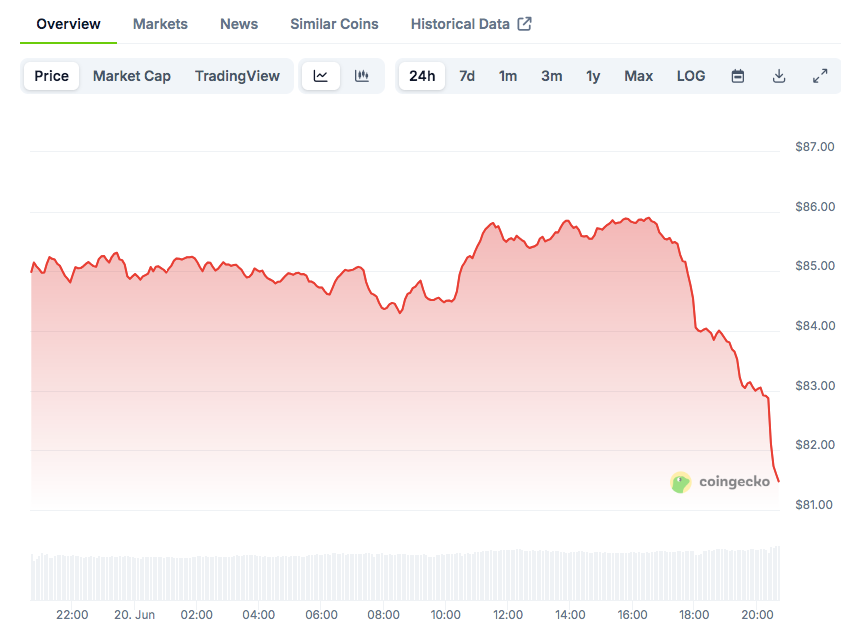The width and height of the screenshot is (841, 635).
Task: Click the external link icon beside Historical Data
Action: (x=524, y=24)
